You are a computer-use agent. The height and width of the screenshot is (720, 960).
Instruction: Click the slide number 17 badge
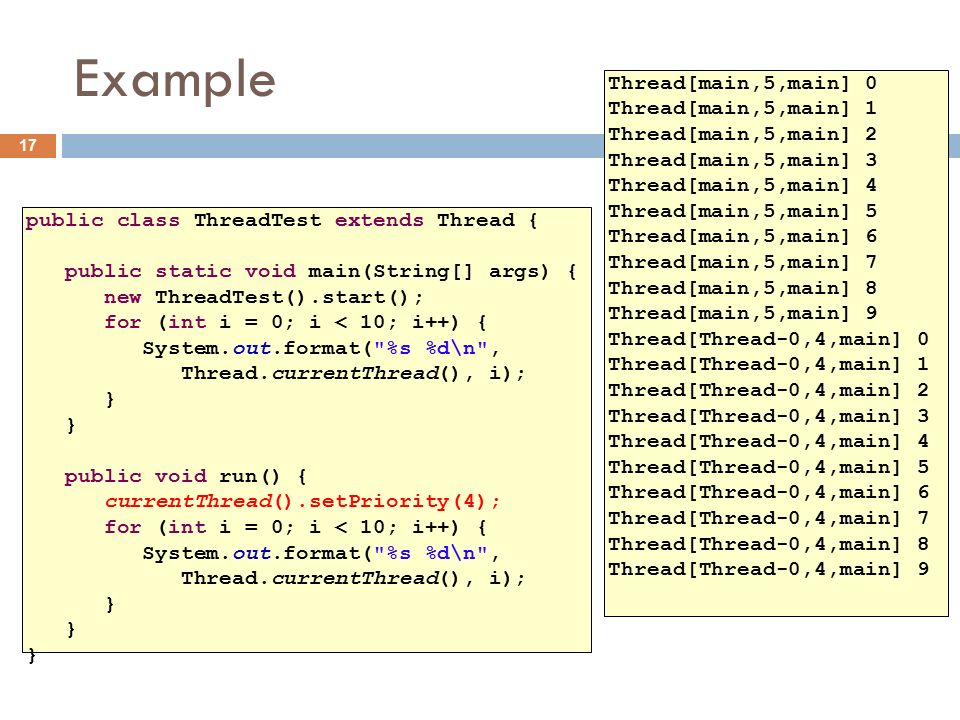[x=28, y=146]
